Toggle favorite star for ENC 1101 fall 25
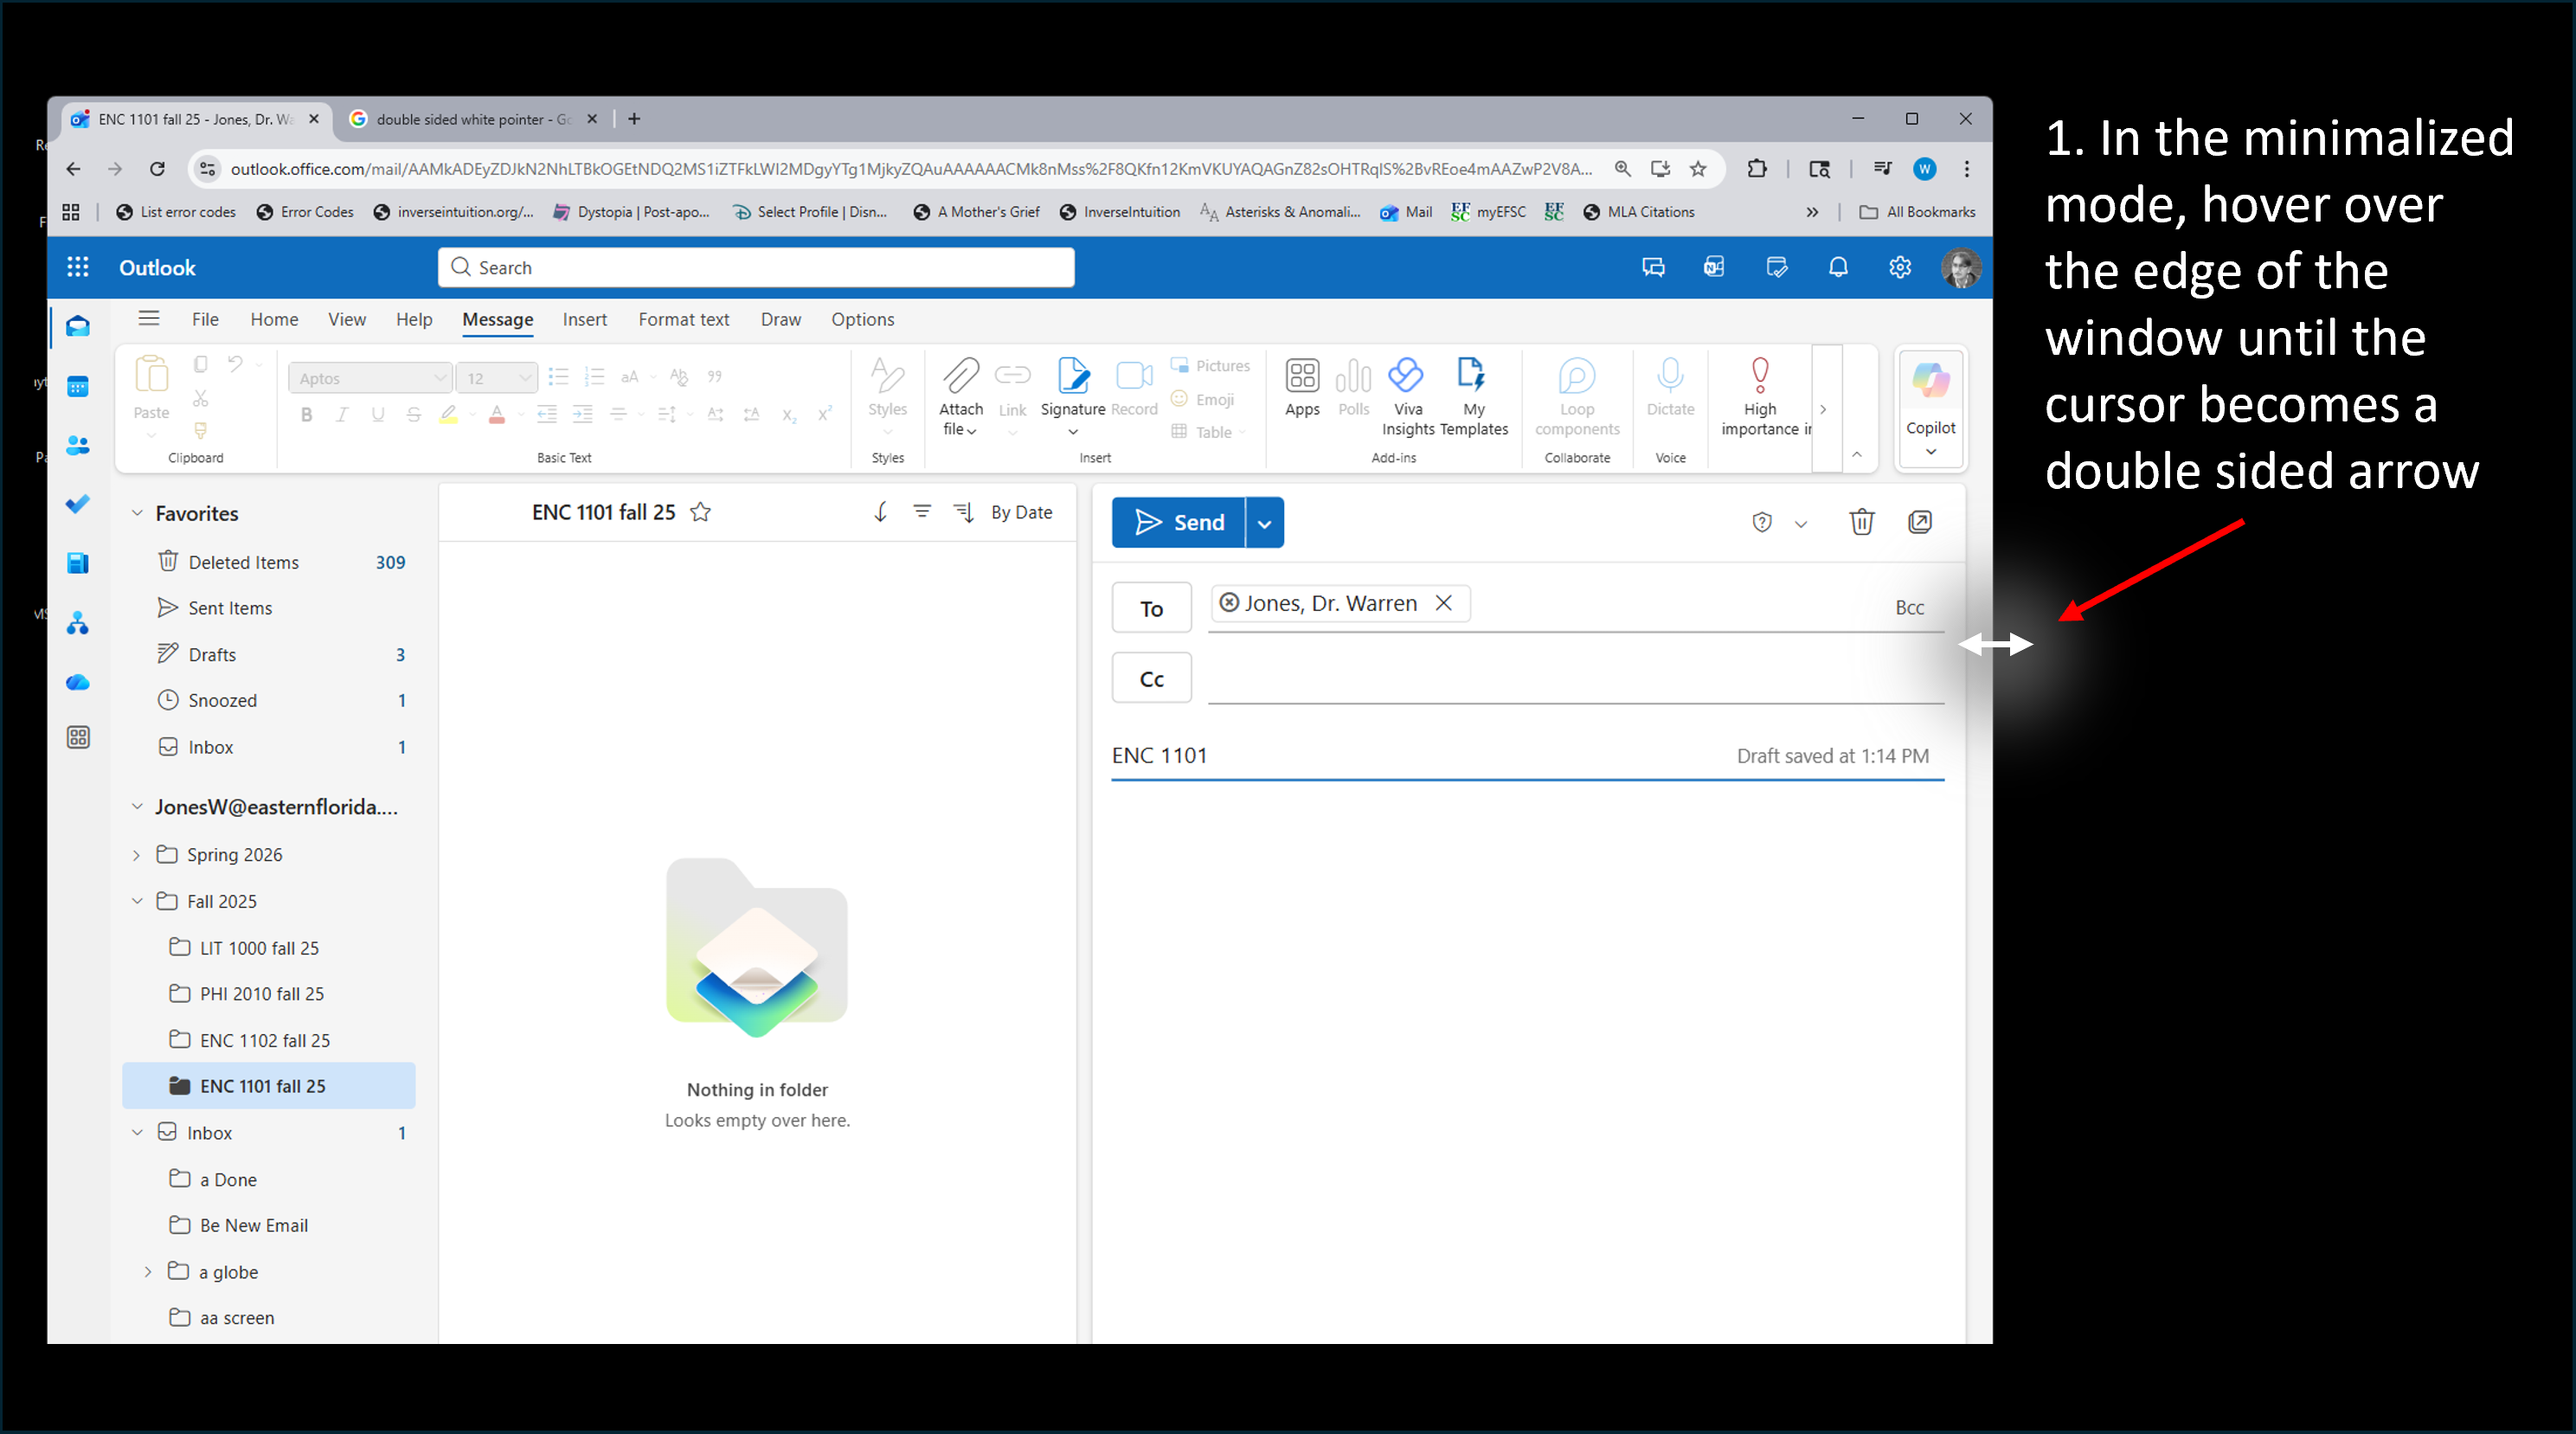 (701, 512)
